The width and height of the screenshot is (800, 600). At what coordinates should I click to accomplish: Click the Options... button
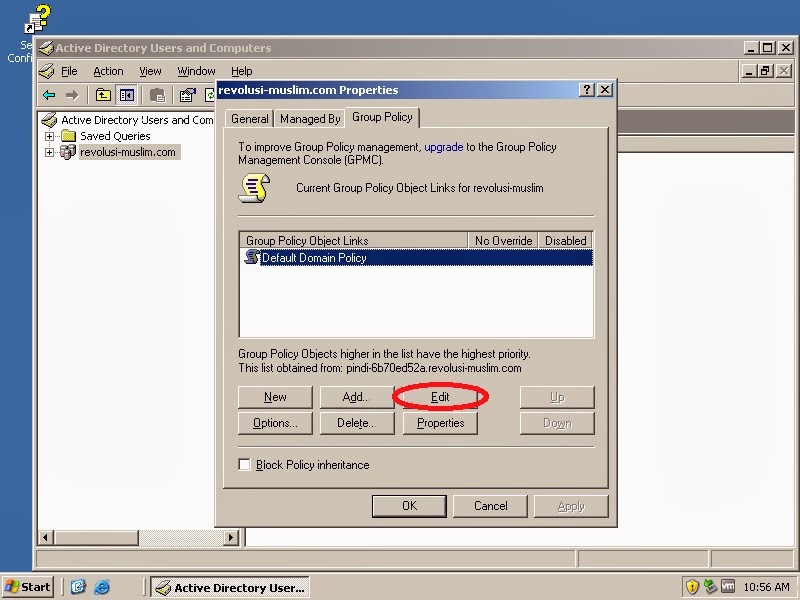(275, 423)
